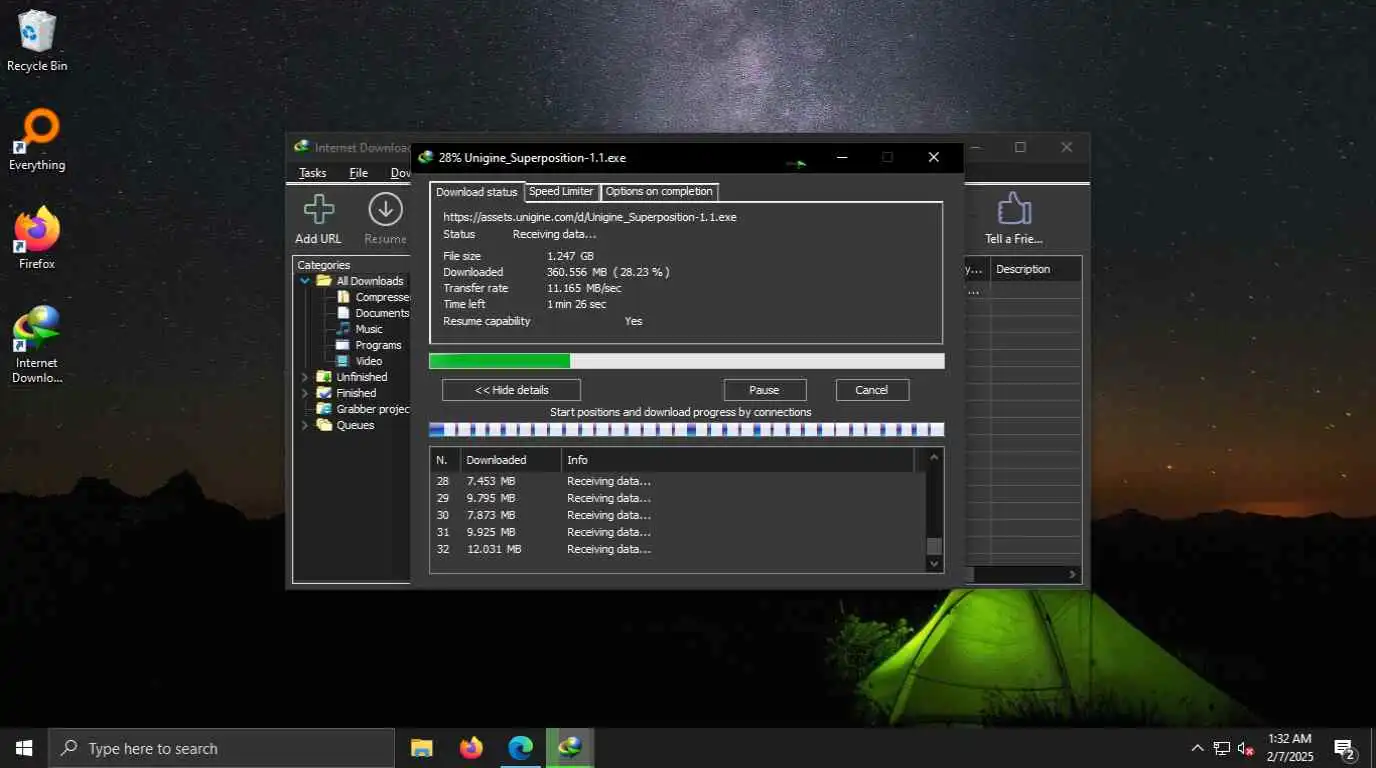Click the Resume download arrow icon
The image size is (1376, 768).
tap(385, 210)
